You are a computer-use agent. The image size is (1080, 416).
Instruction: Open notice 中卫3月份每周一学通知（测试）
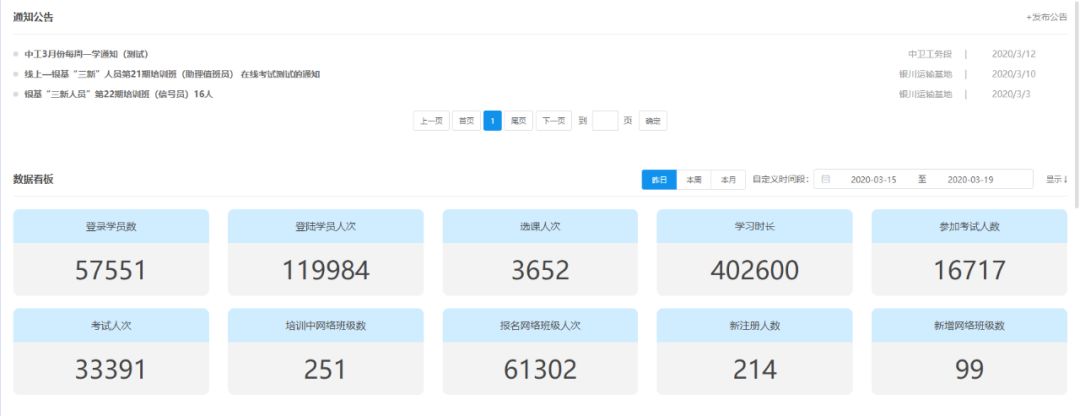tap(86, 54)
